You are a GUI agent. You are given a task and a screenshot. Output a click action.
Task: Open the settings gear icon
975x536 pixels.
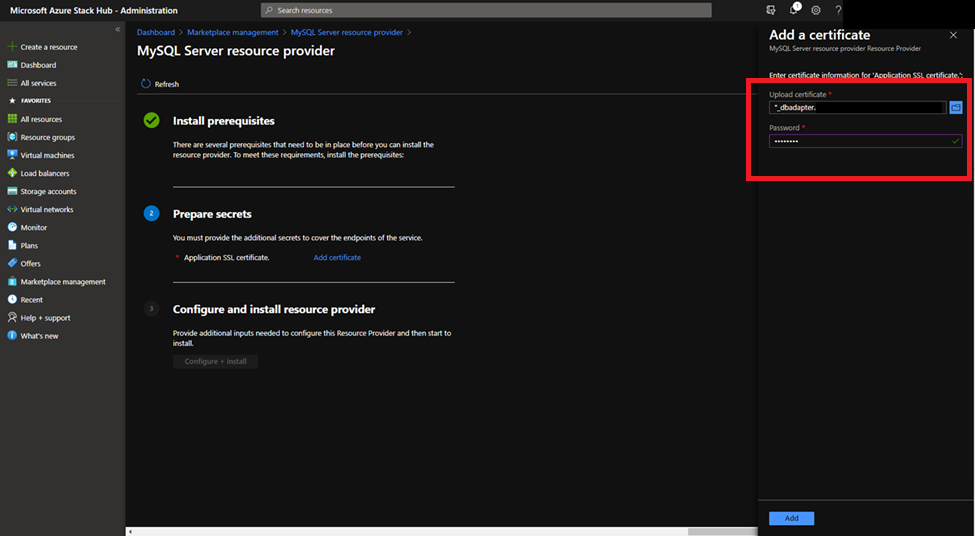816,10
